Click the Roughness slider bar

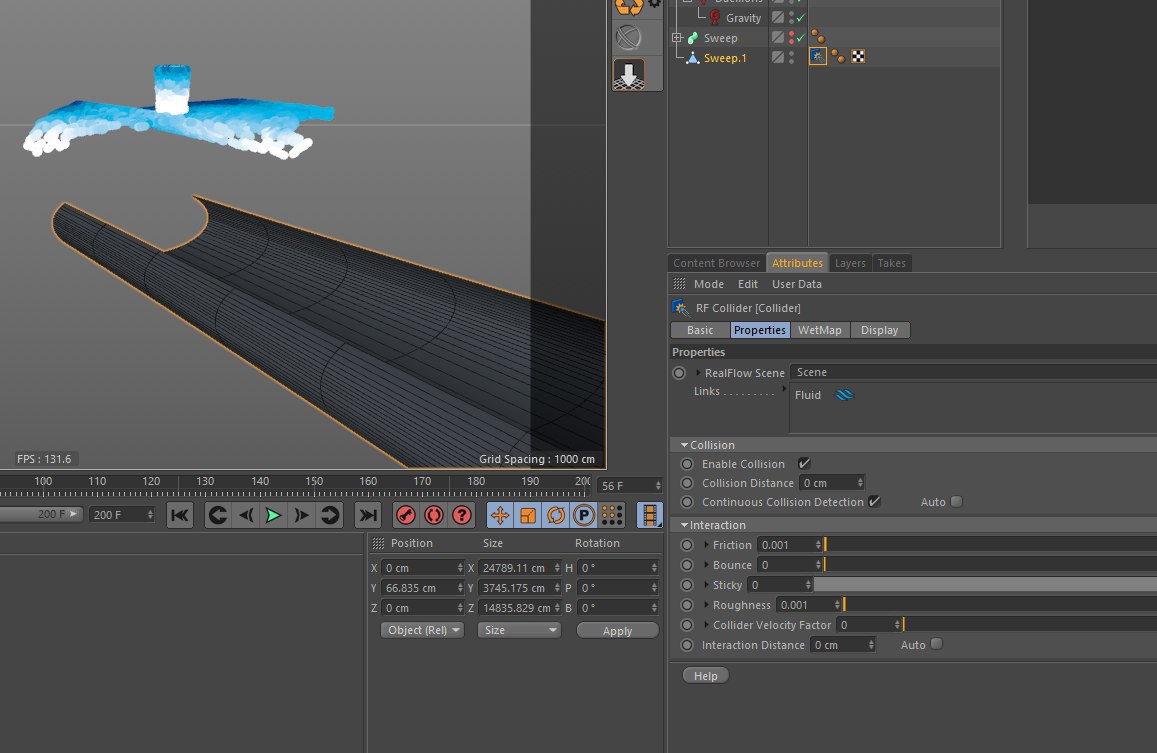(1000, 605)
